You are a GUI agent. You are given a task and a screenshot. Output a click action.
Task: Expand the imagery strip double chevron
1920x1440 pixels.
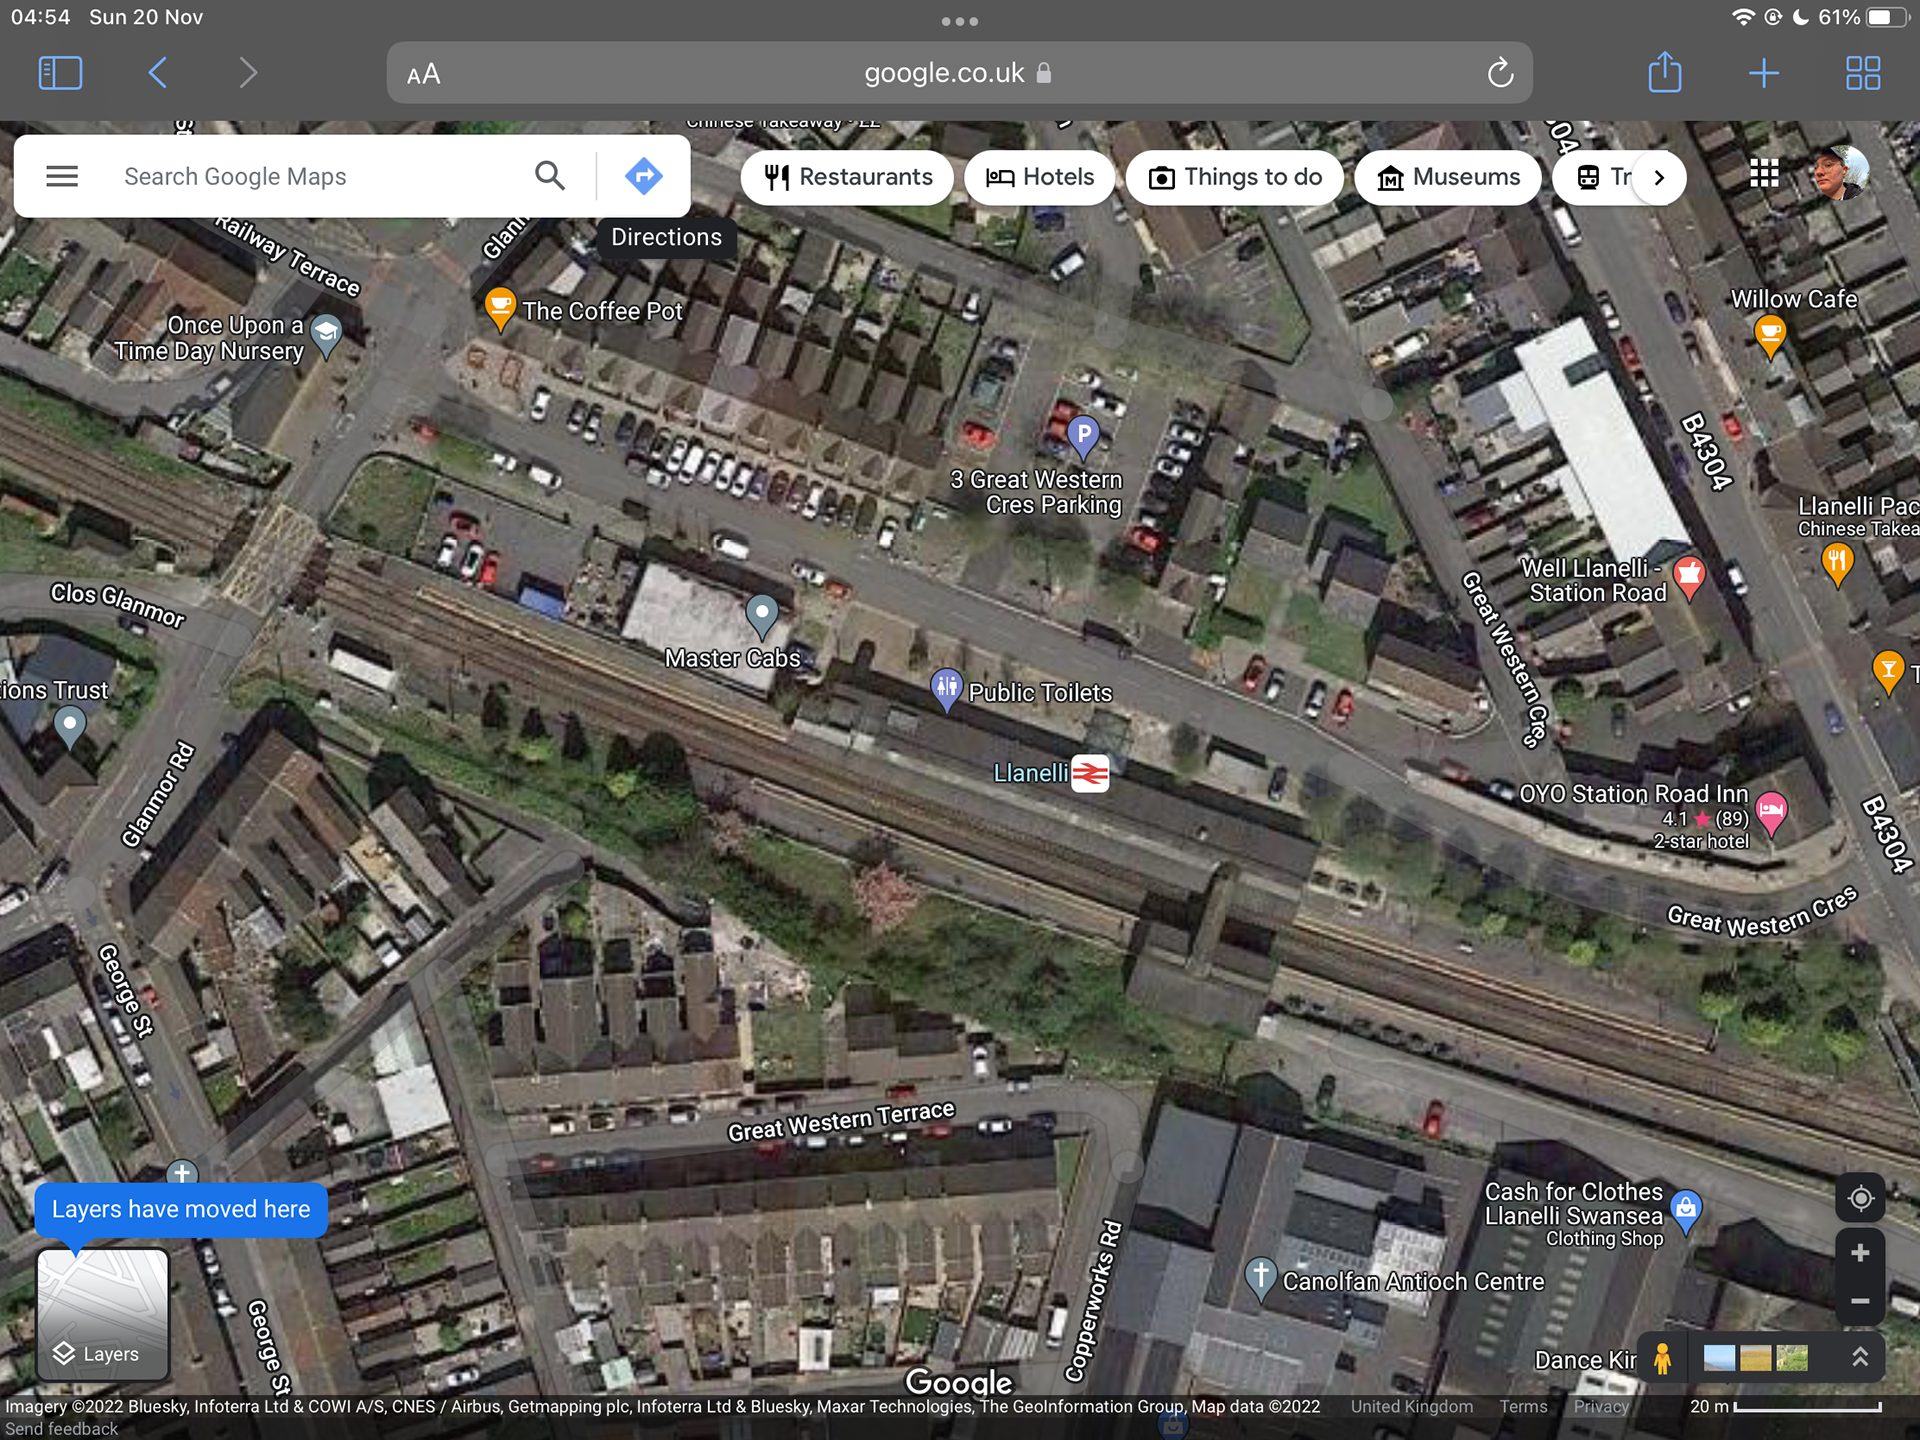(1860, 1357)
